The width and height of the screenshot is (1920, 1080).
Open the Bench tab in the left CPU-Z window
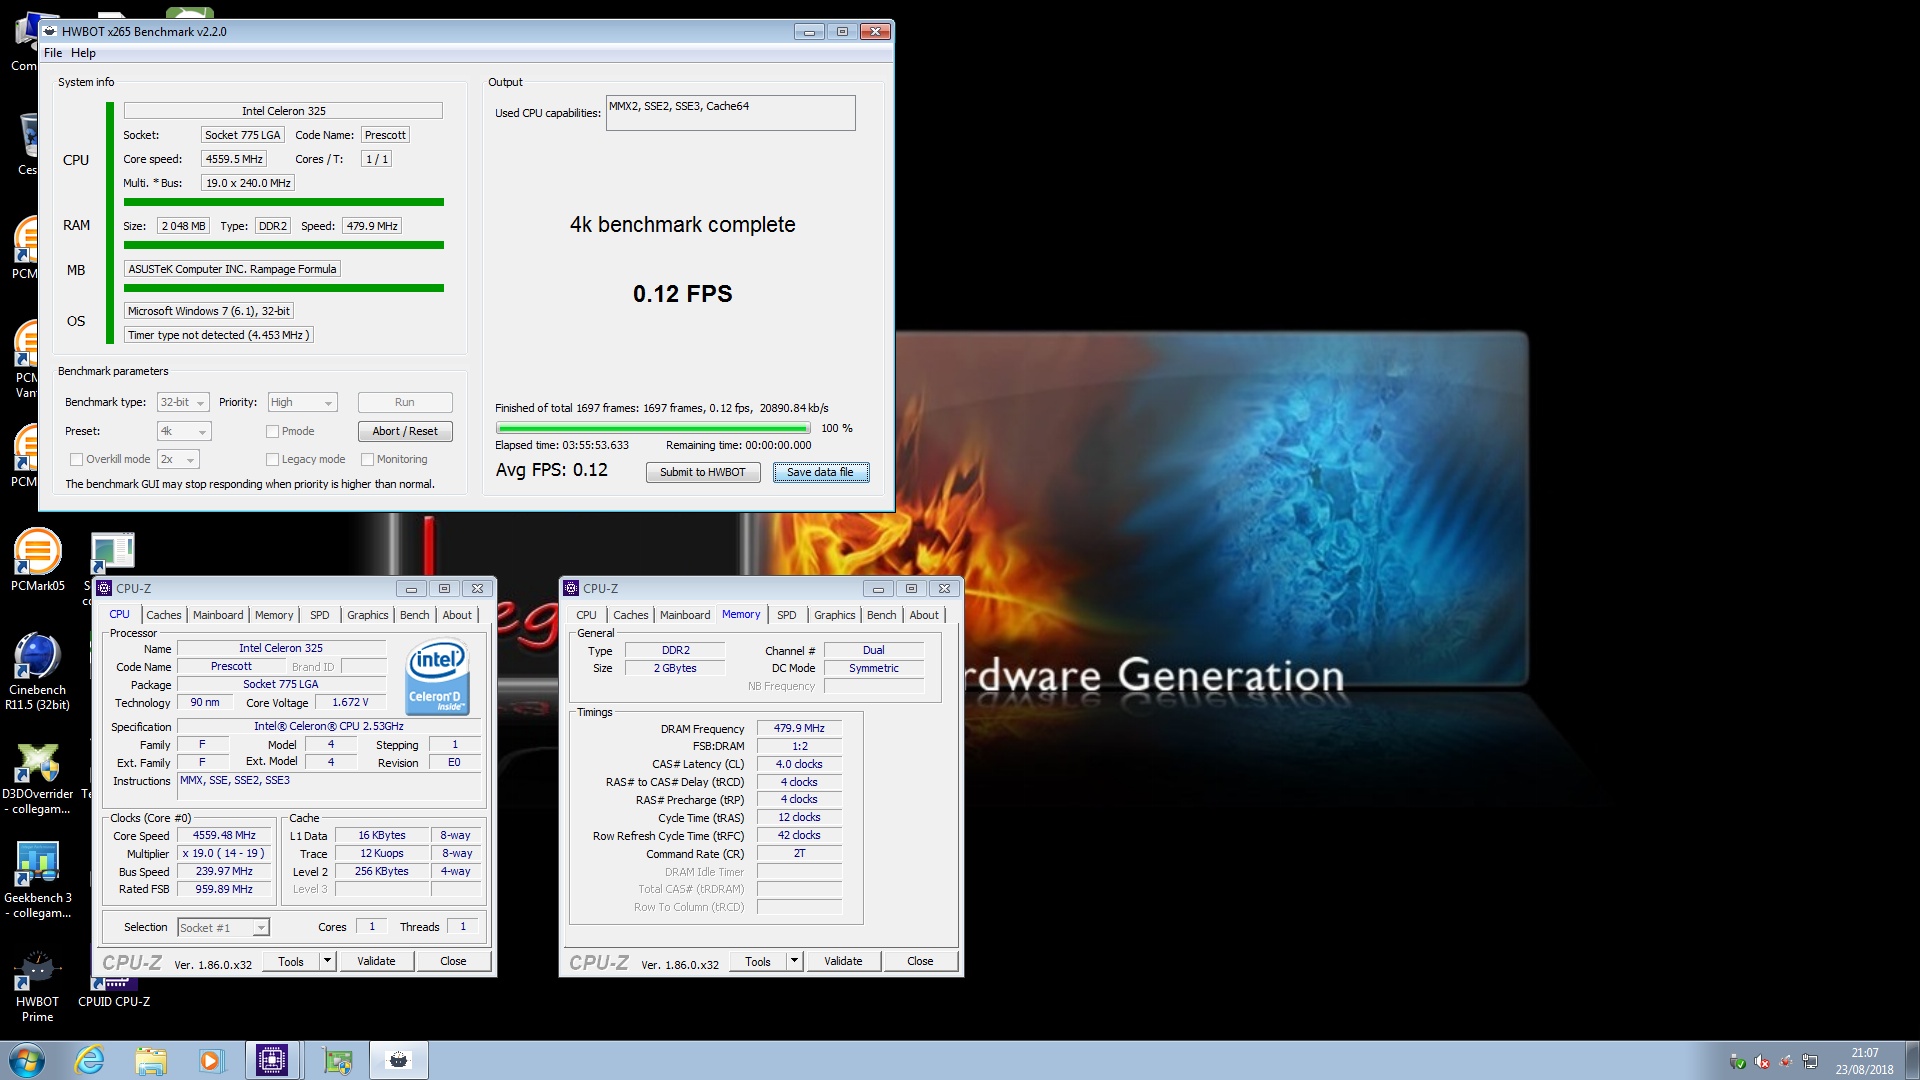(415, 615)
